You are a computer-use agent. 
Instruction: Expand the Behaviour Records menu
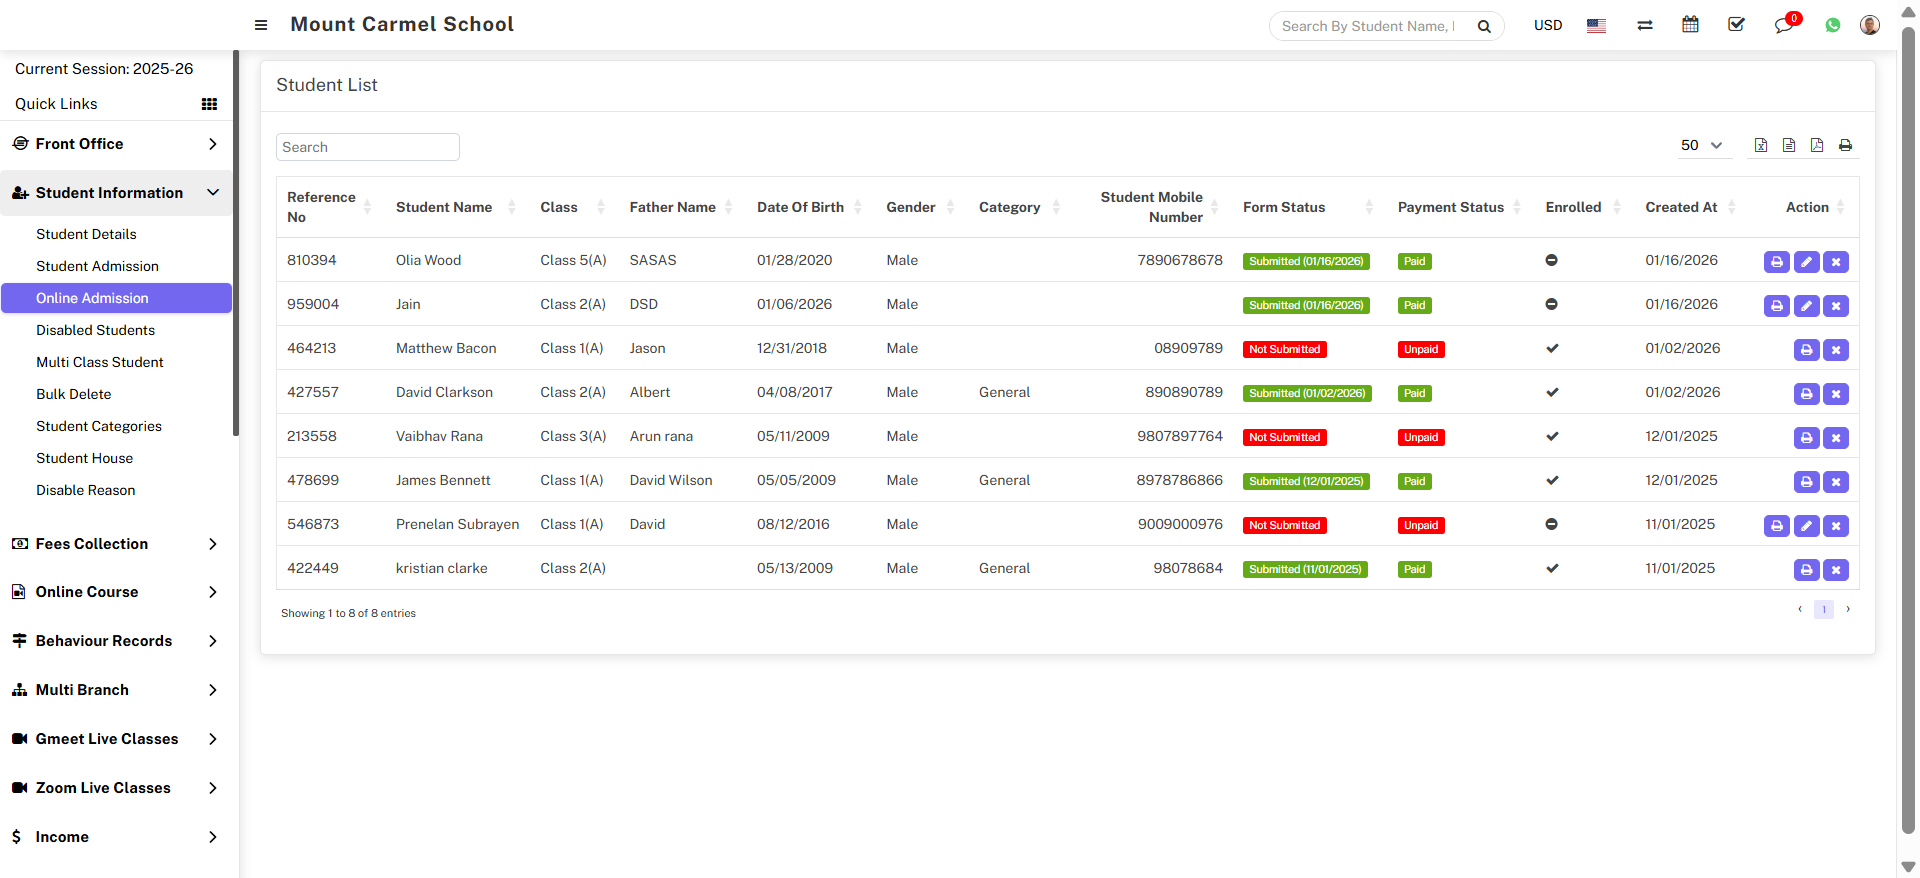pos(116,641)
